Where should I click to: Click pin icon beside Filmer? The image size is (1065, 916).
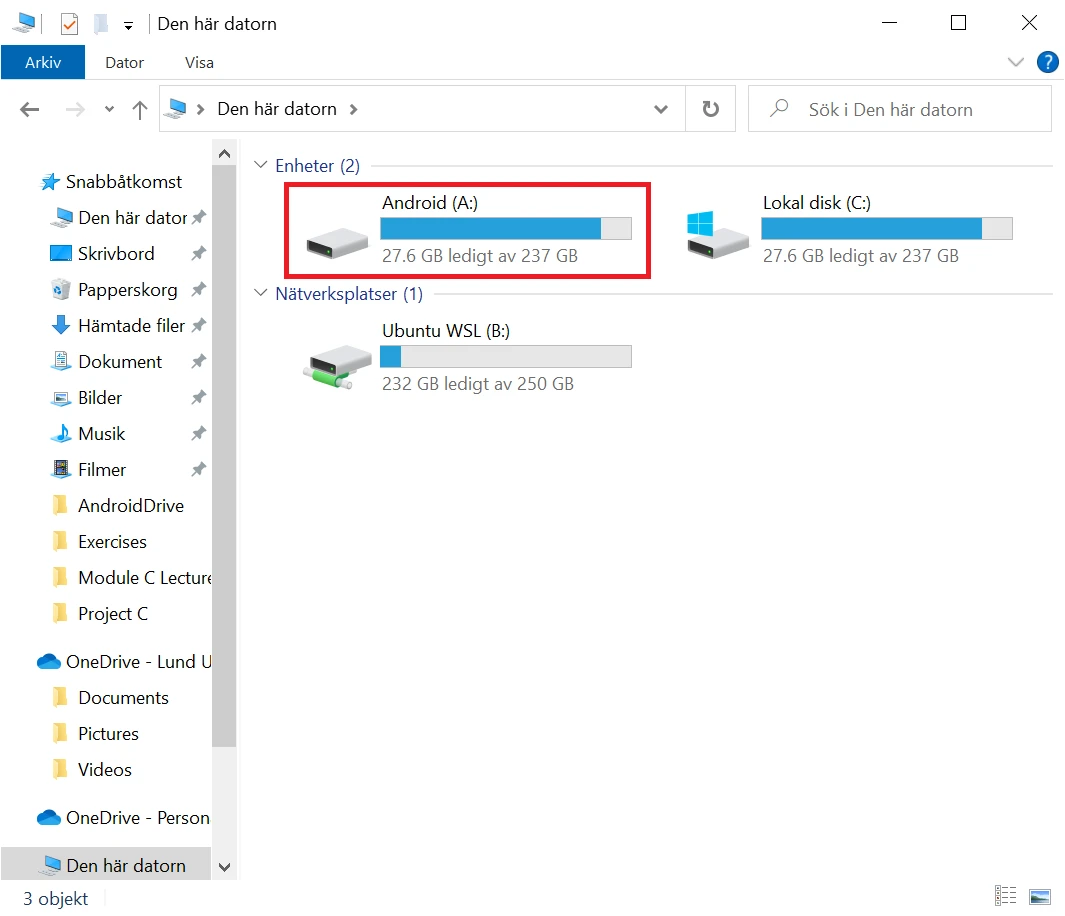click(x=198, y=470)
